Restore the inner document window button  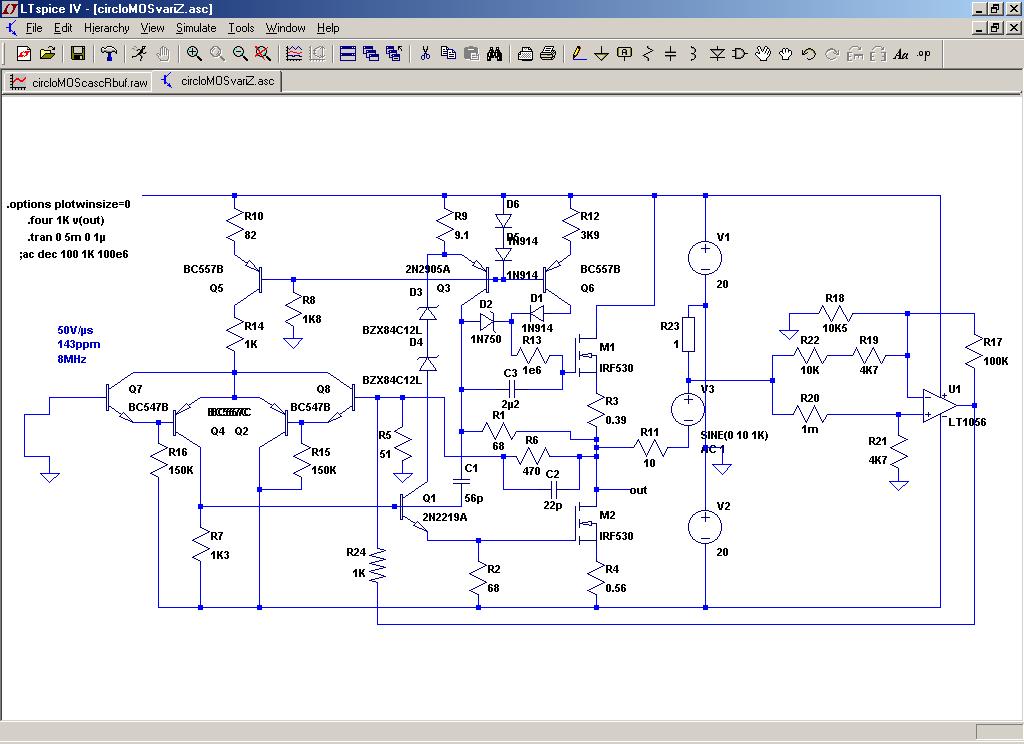click(x=995, y=28)
